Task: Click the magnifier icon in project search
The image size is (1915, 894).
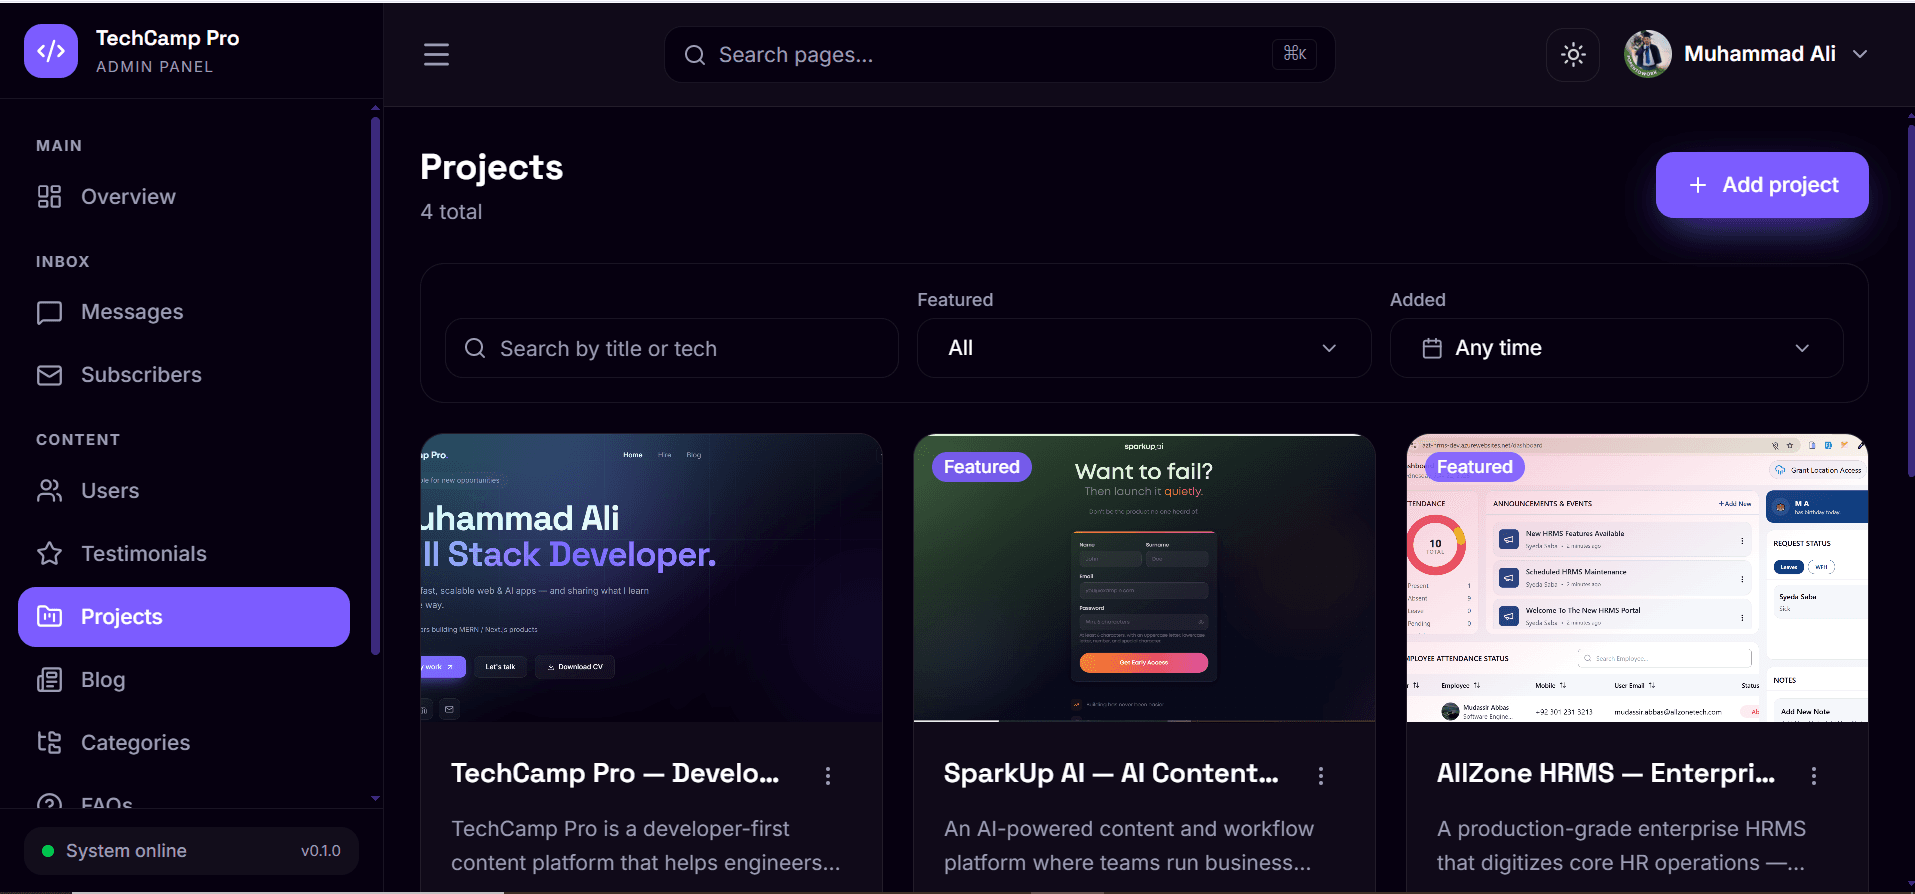Action: tap(475, 348)
